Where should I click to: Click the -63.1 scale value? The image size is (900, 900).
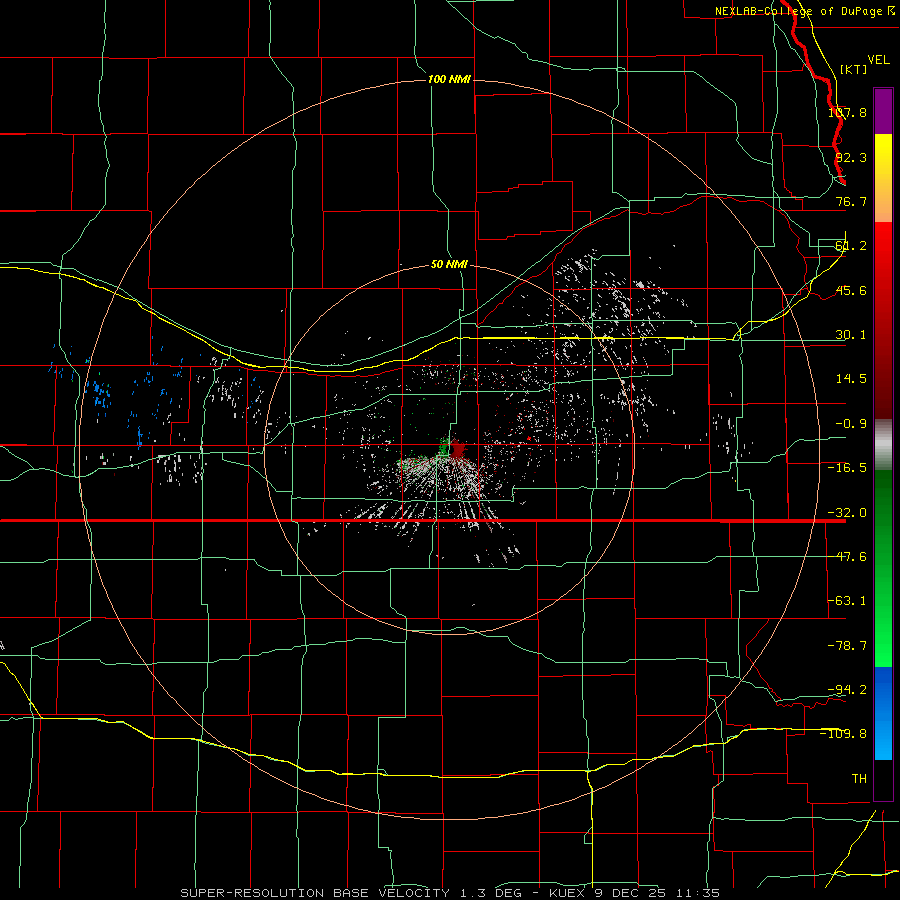[x=847, y=601]
